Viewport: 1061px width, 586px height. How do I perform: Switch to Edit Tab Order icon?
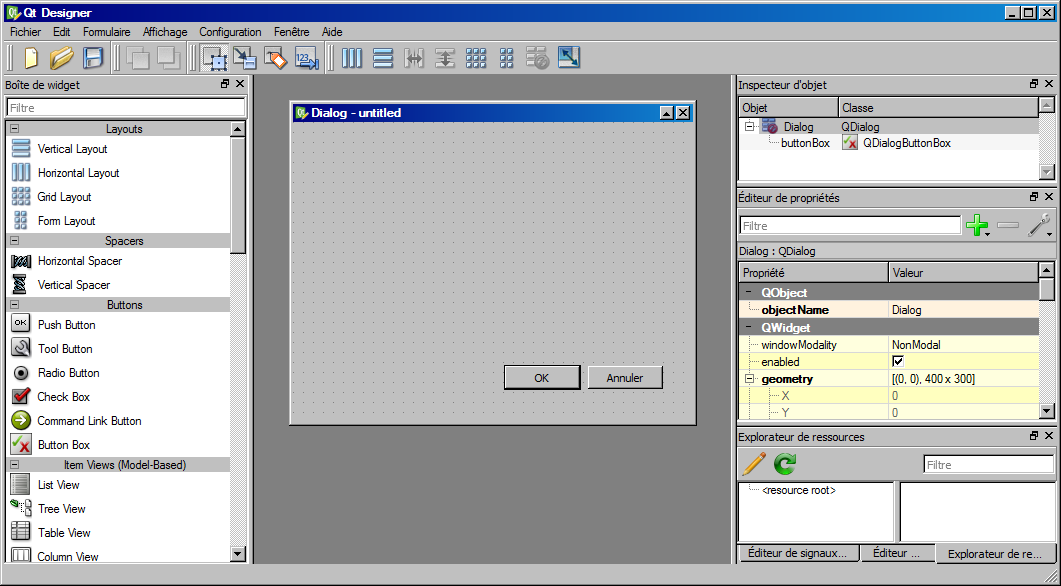point(307,58)
